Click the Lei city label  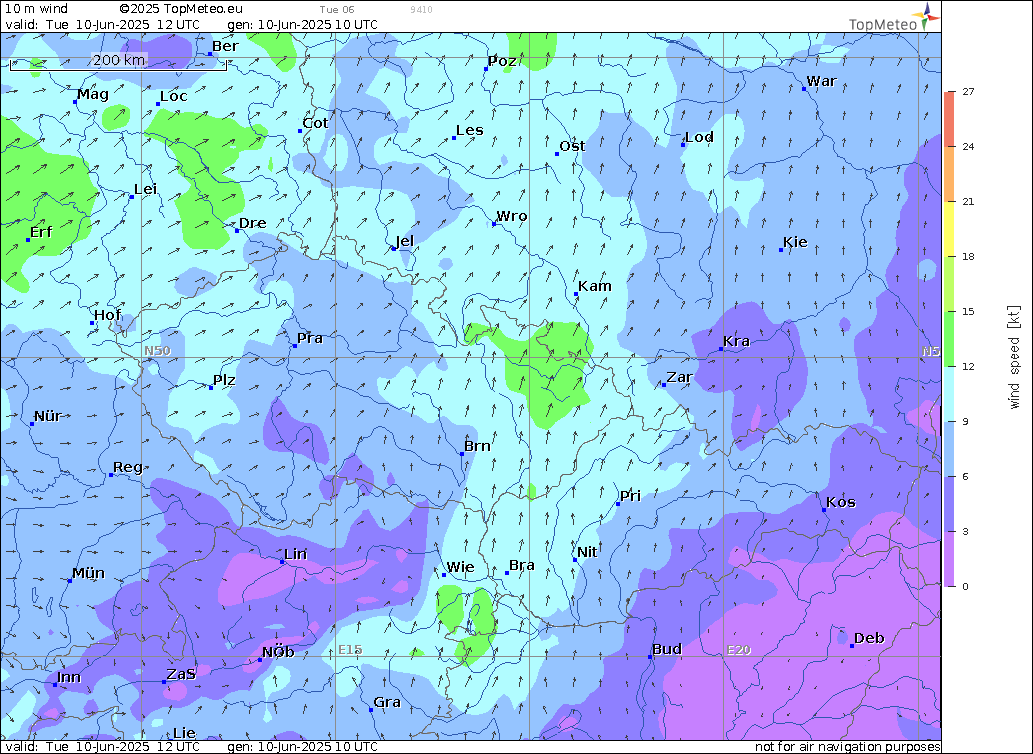coord(146,190)
